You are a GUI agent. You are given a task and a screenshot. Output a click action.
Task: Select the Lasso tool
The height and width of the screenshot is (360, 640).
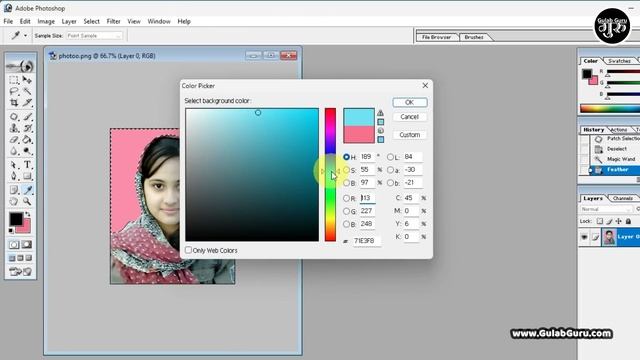click(14, 91)
